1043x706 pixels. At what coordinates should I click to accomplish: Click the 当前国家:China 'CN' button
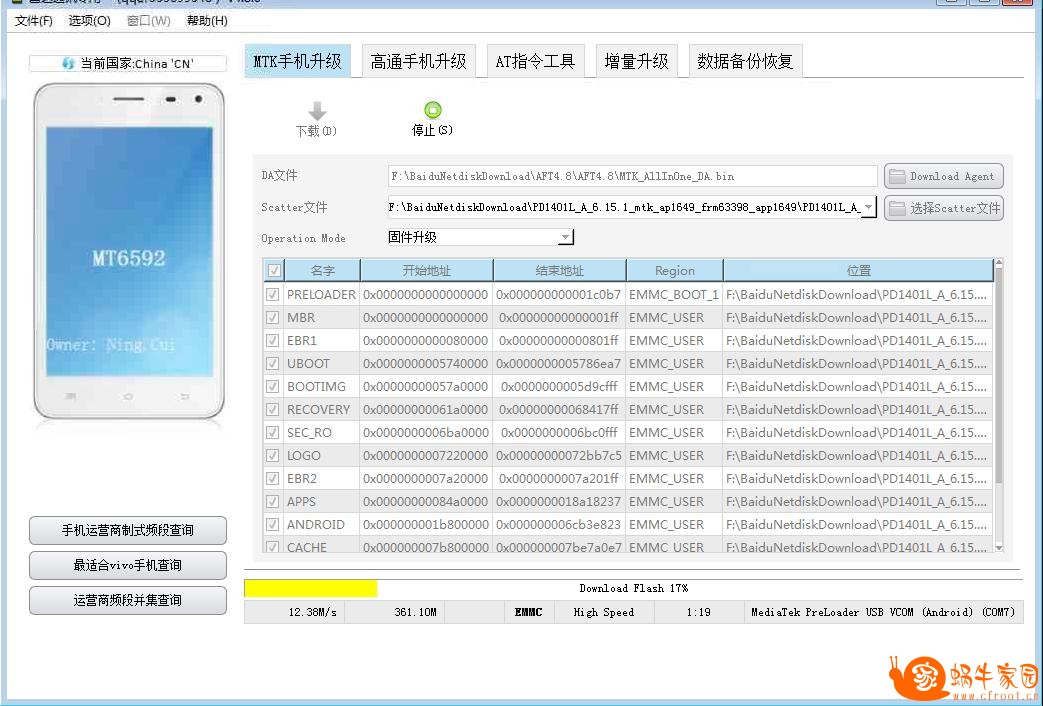tap(128, 64)
